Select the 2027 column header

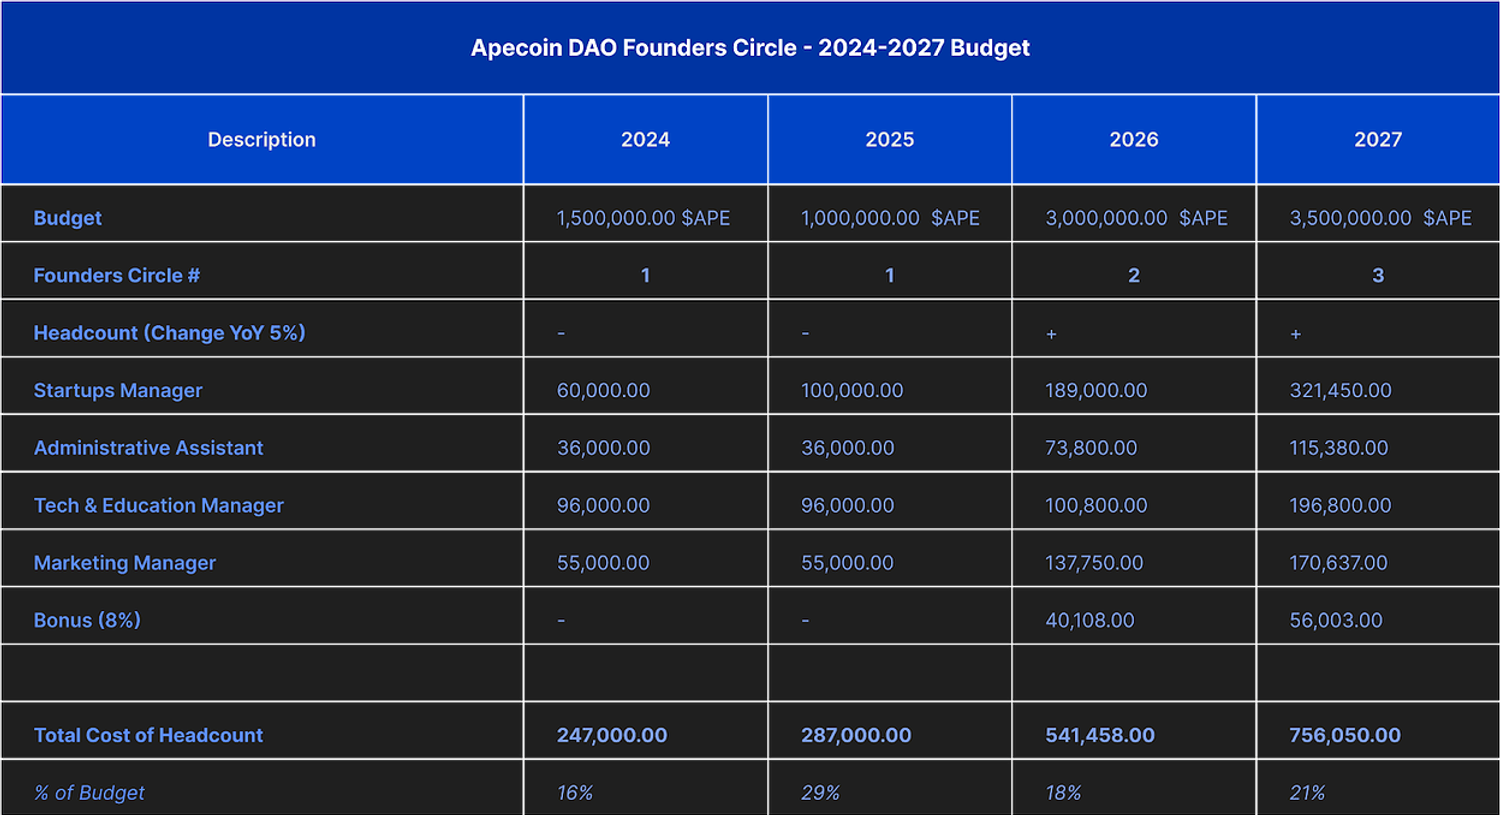tap(1377, 140)
